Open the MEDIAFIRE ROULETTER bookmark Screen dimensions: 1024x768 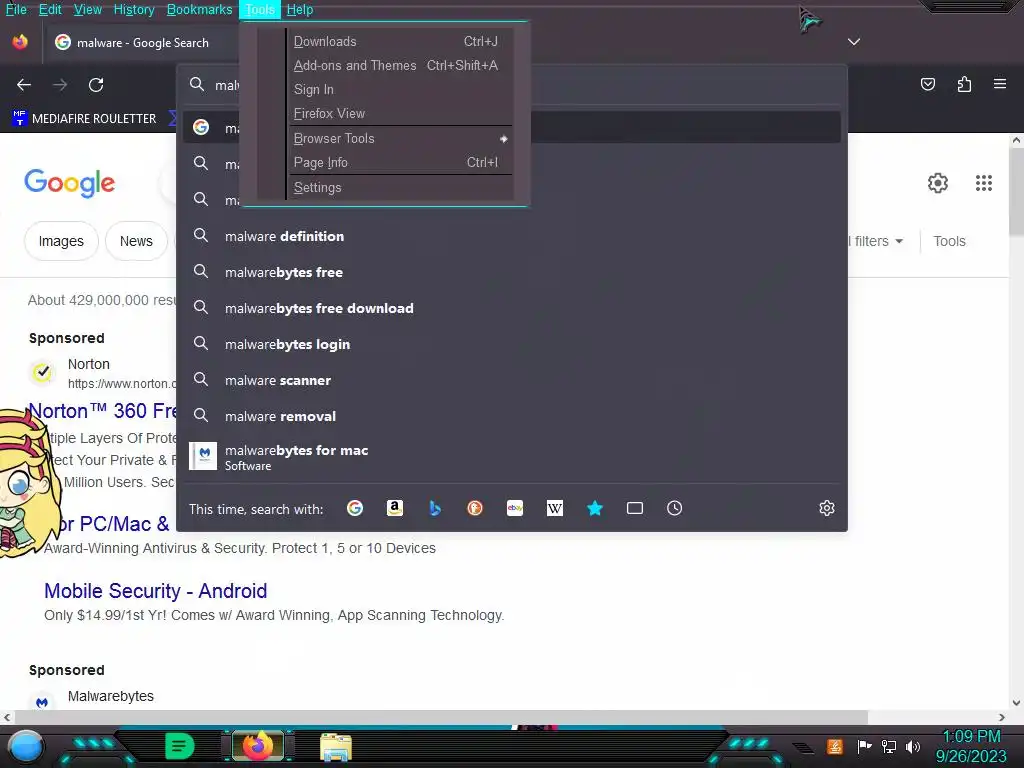click(84, 118)
